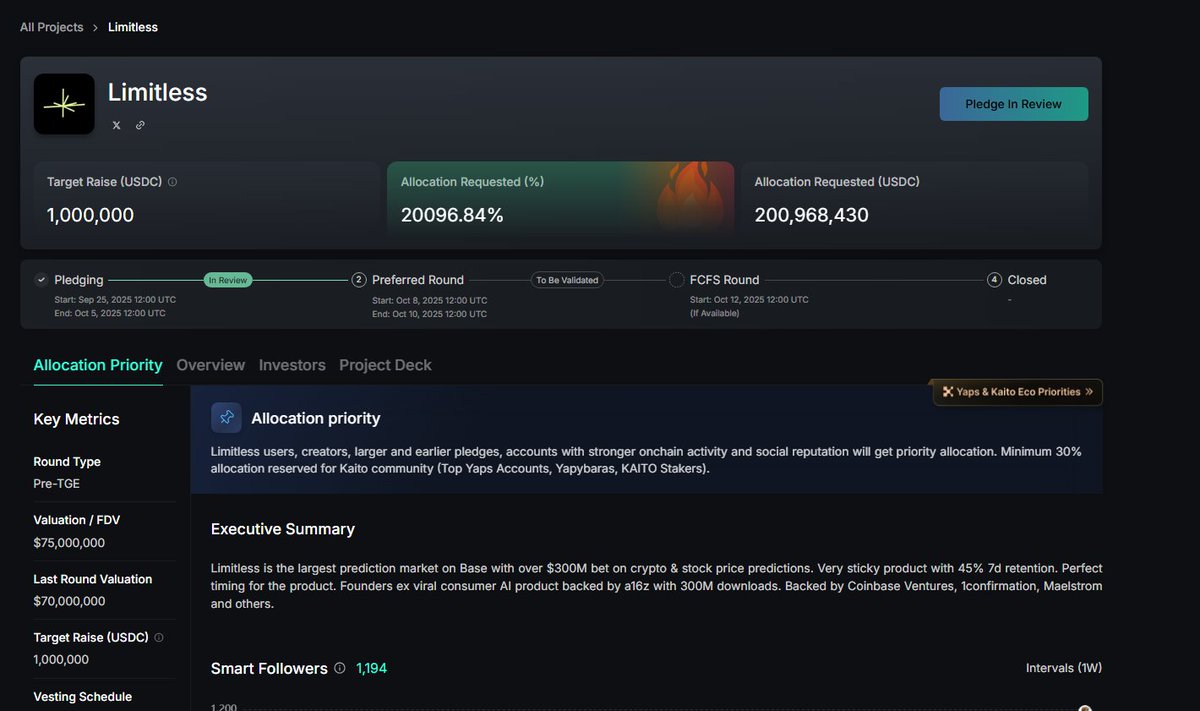Go back to All Projects
The width and height of the screenshot is (1200, 711).
[52, 27]
